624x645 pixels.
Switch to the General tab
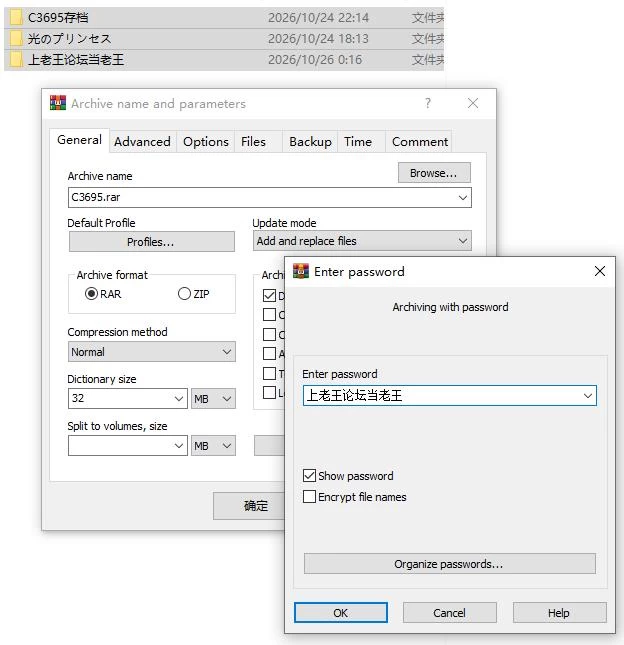click(79, 140)
